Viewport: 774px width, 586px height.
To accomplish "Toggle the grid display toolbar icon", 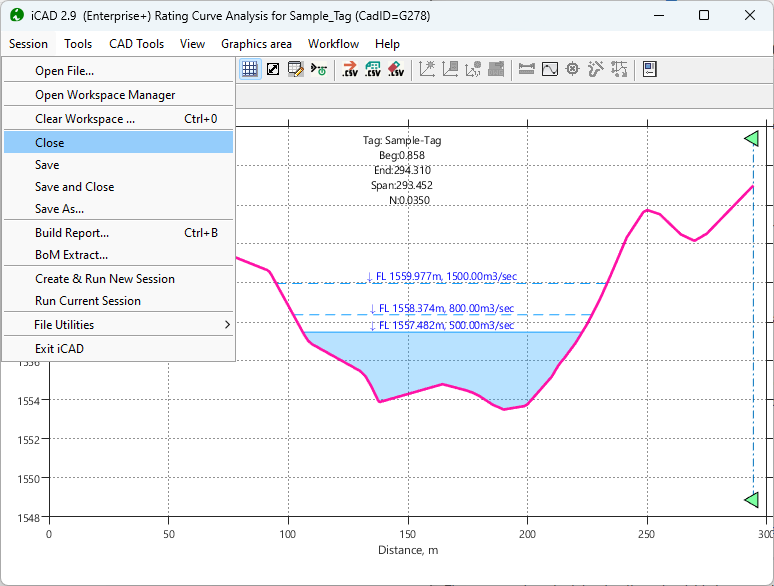I will 250,69.
